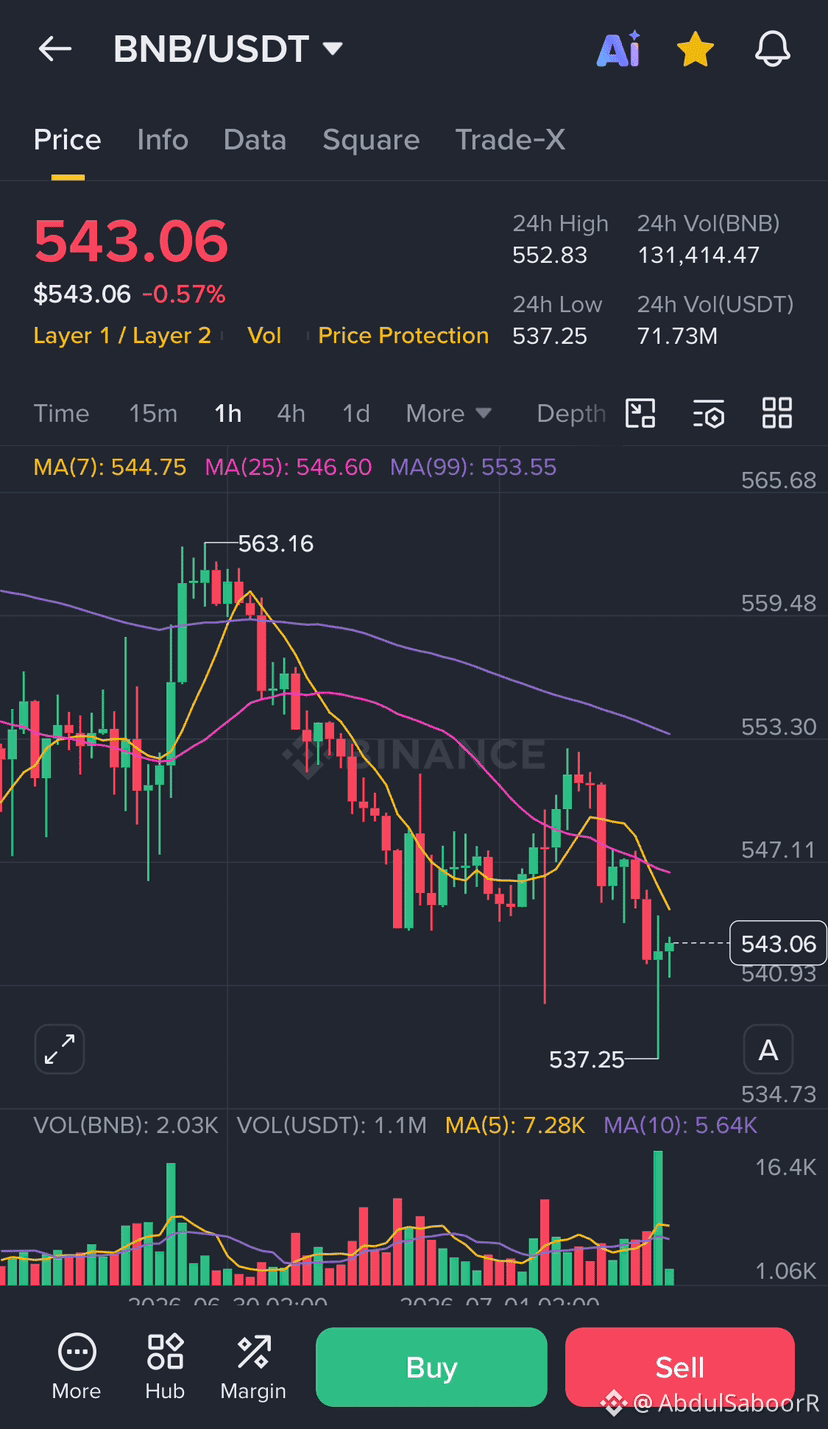
Task: Click the 24h High value 552.83
Action: pos(550,255)
